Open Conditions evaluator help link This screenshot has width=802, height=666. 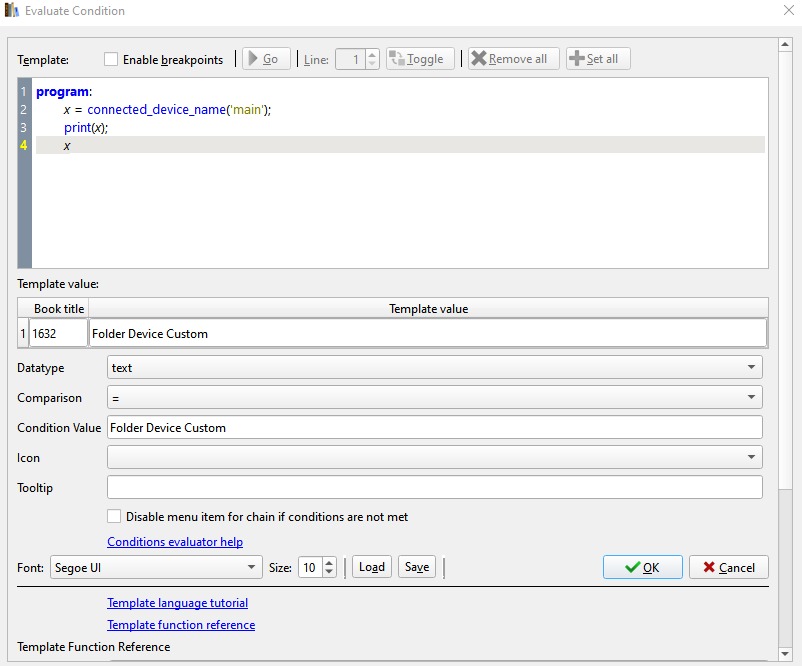coord(175,542)
